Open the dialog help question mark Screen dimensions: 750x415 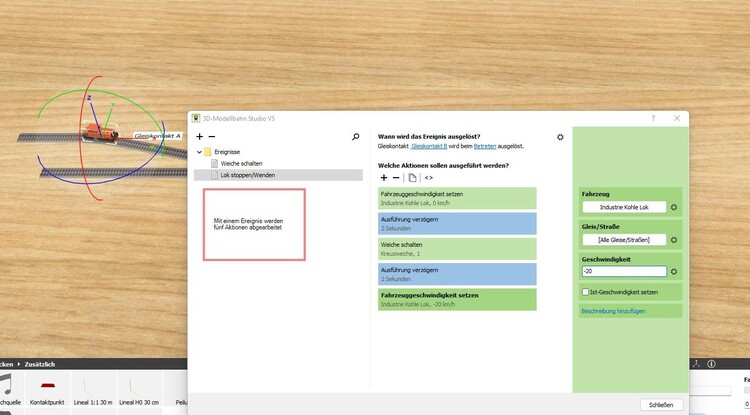coord(653,118)
